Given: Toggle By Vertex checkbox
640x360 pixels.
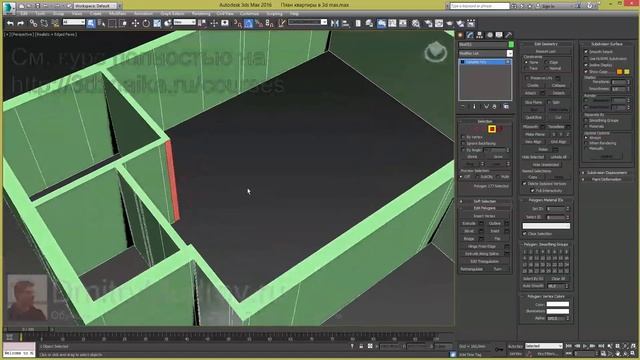Looking at the screenshot, I should click(463, 137).
